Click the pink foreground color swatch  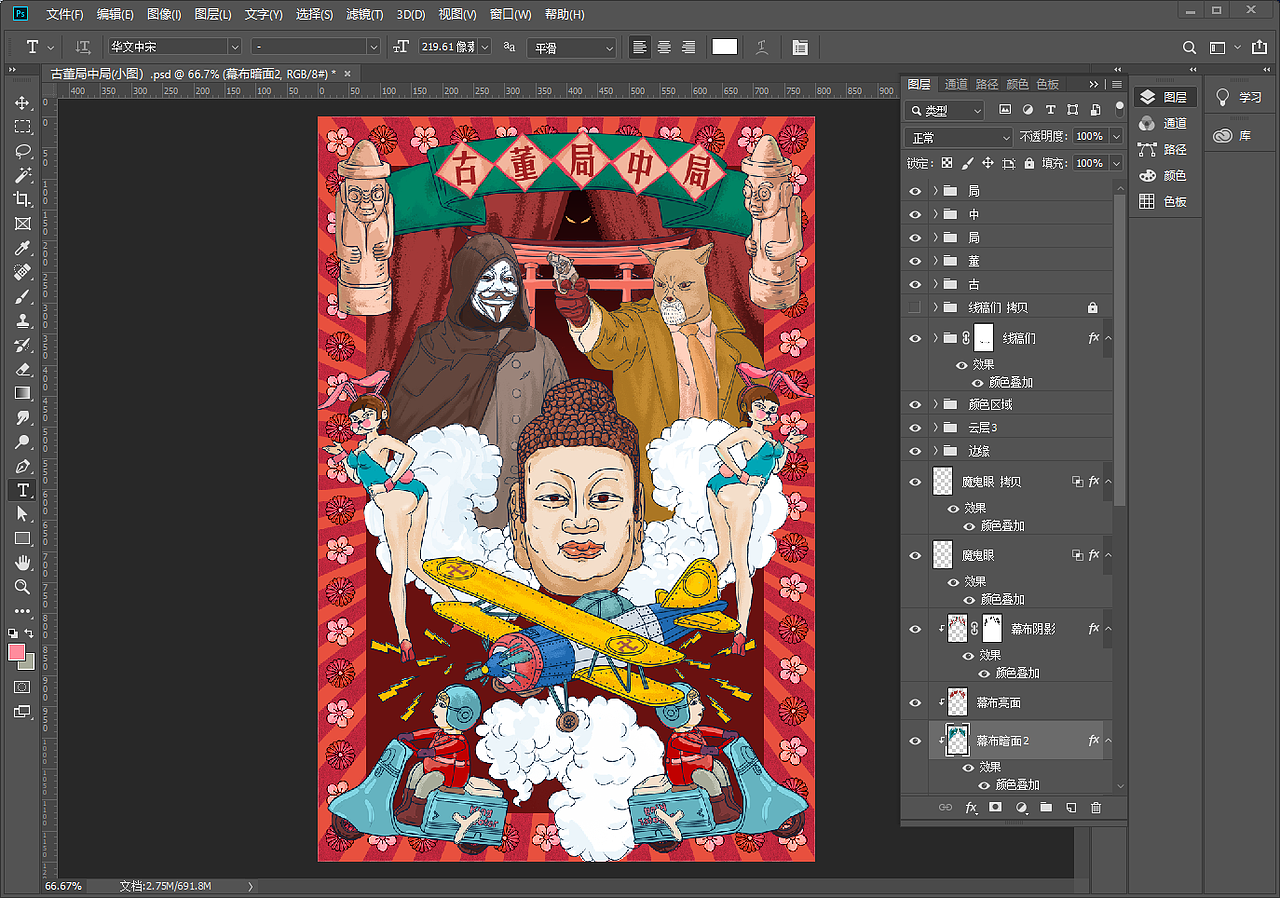16,652
